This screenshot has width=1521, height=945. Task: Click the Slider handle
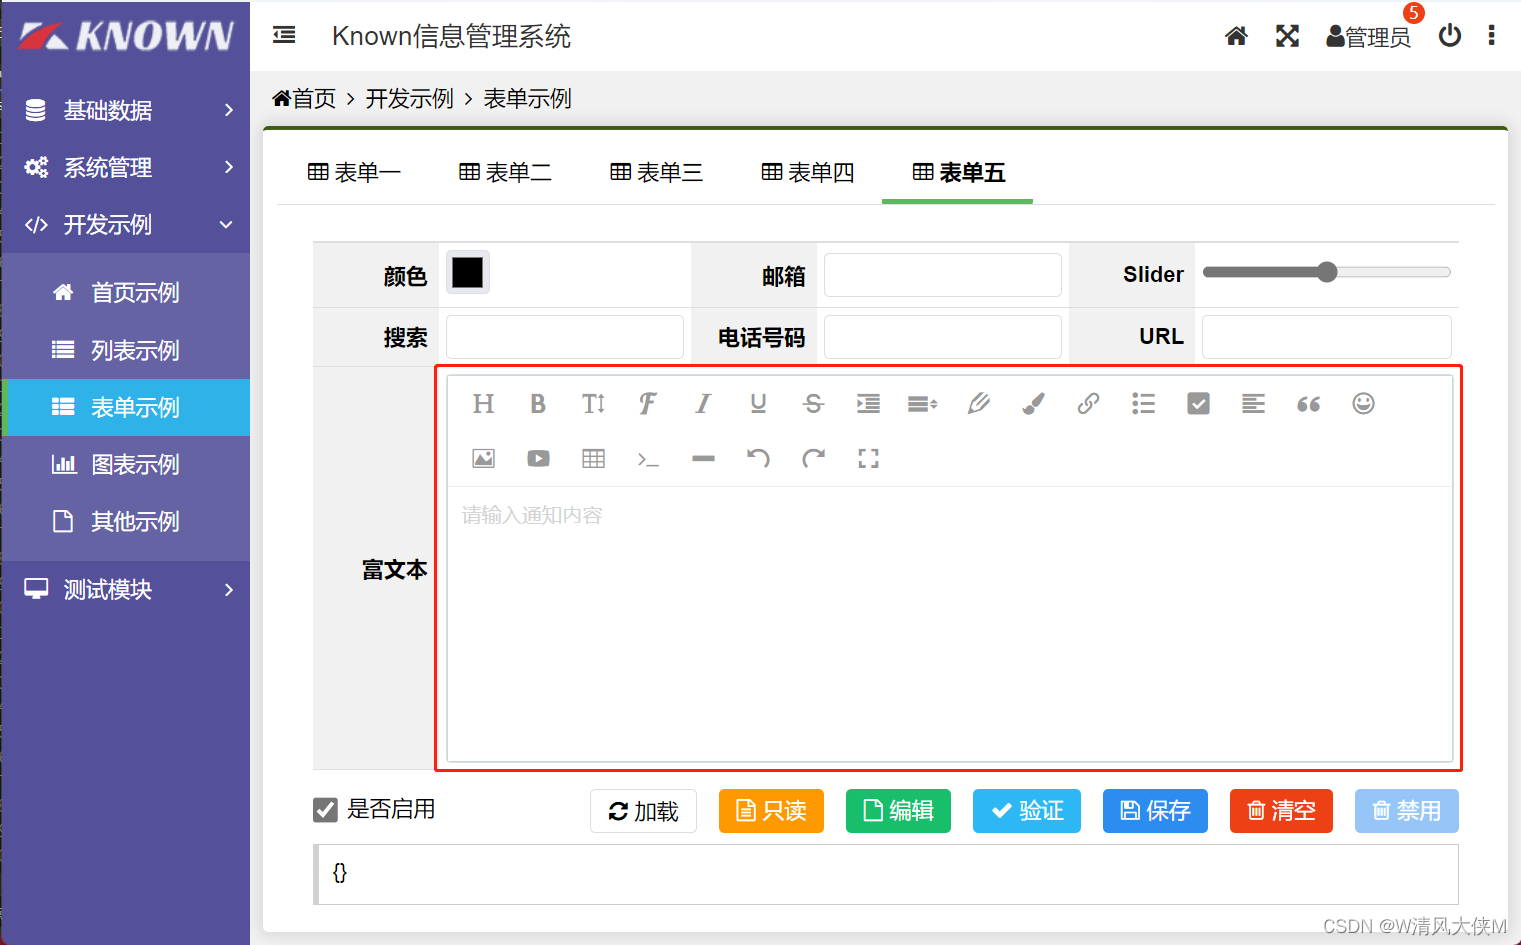[1327, 272]
